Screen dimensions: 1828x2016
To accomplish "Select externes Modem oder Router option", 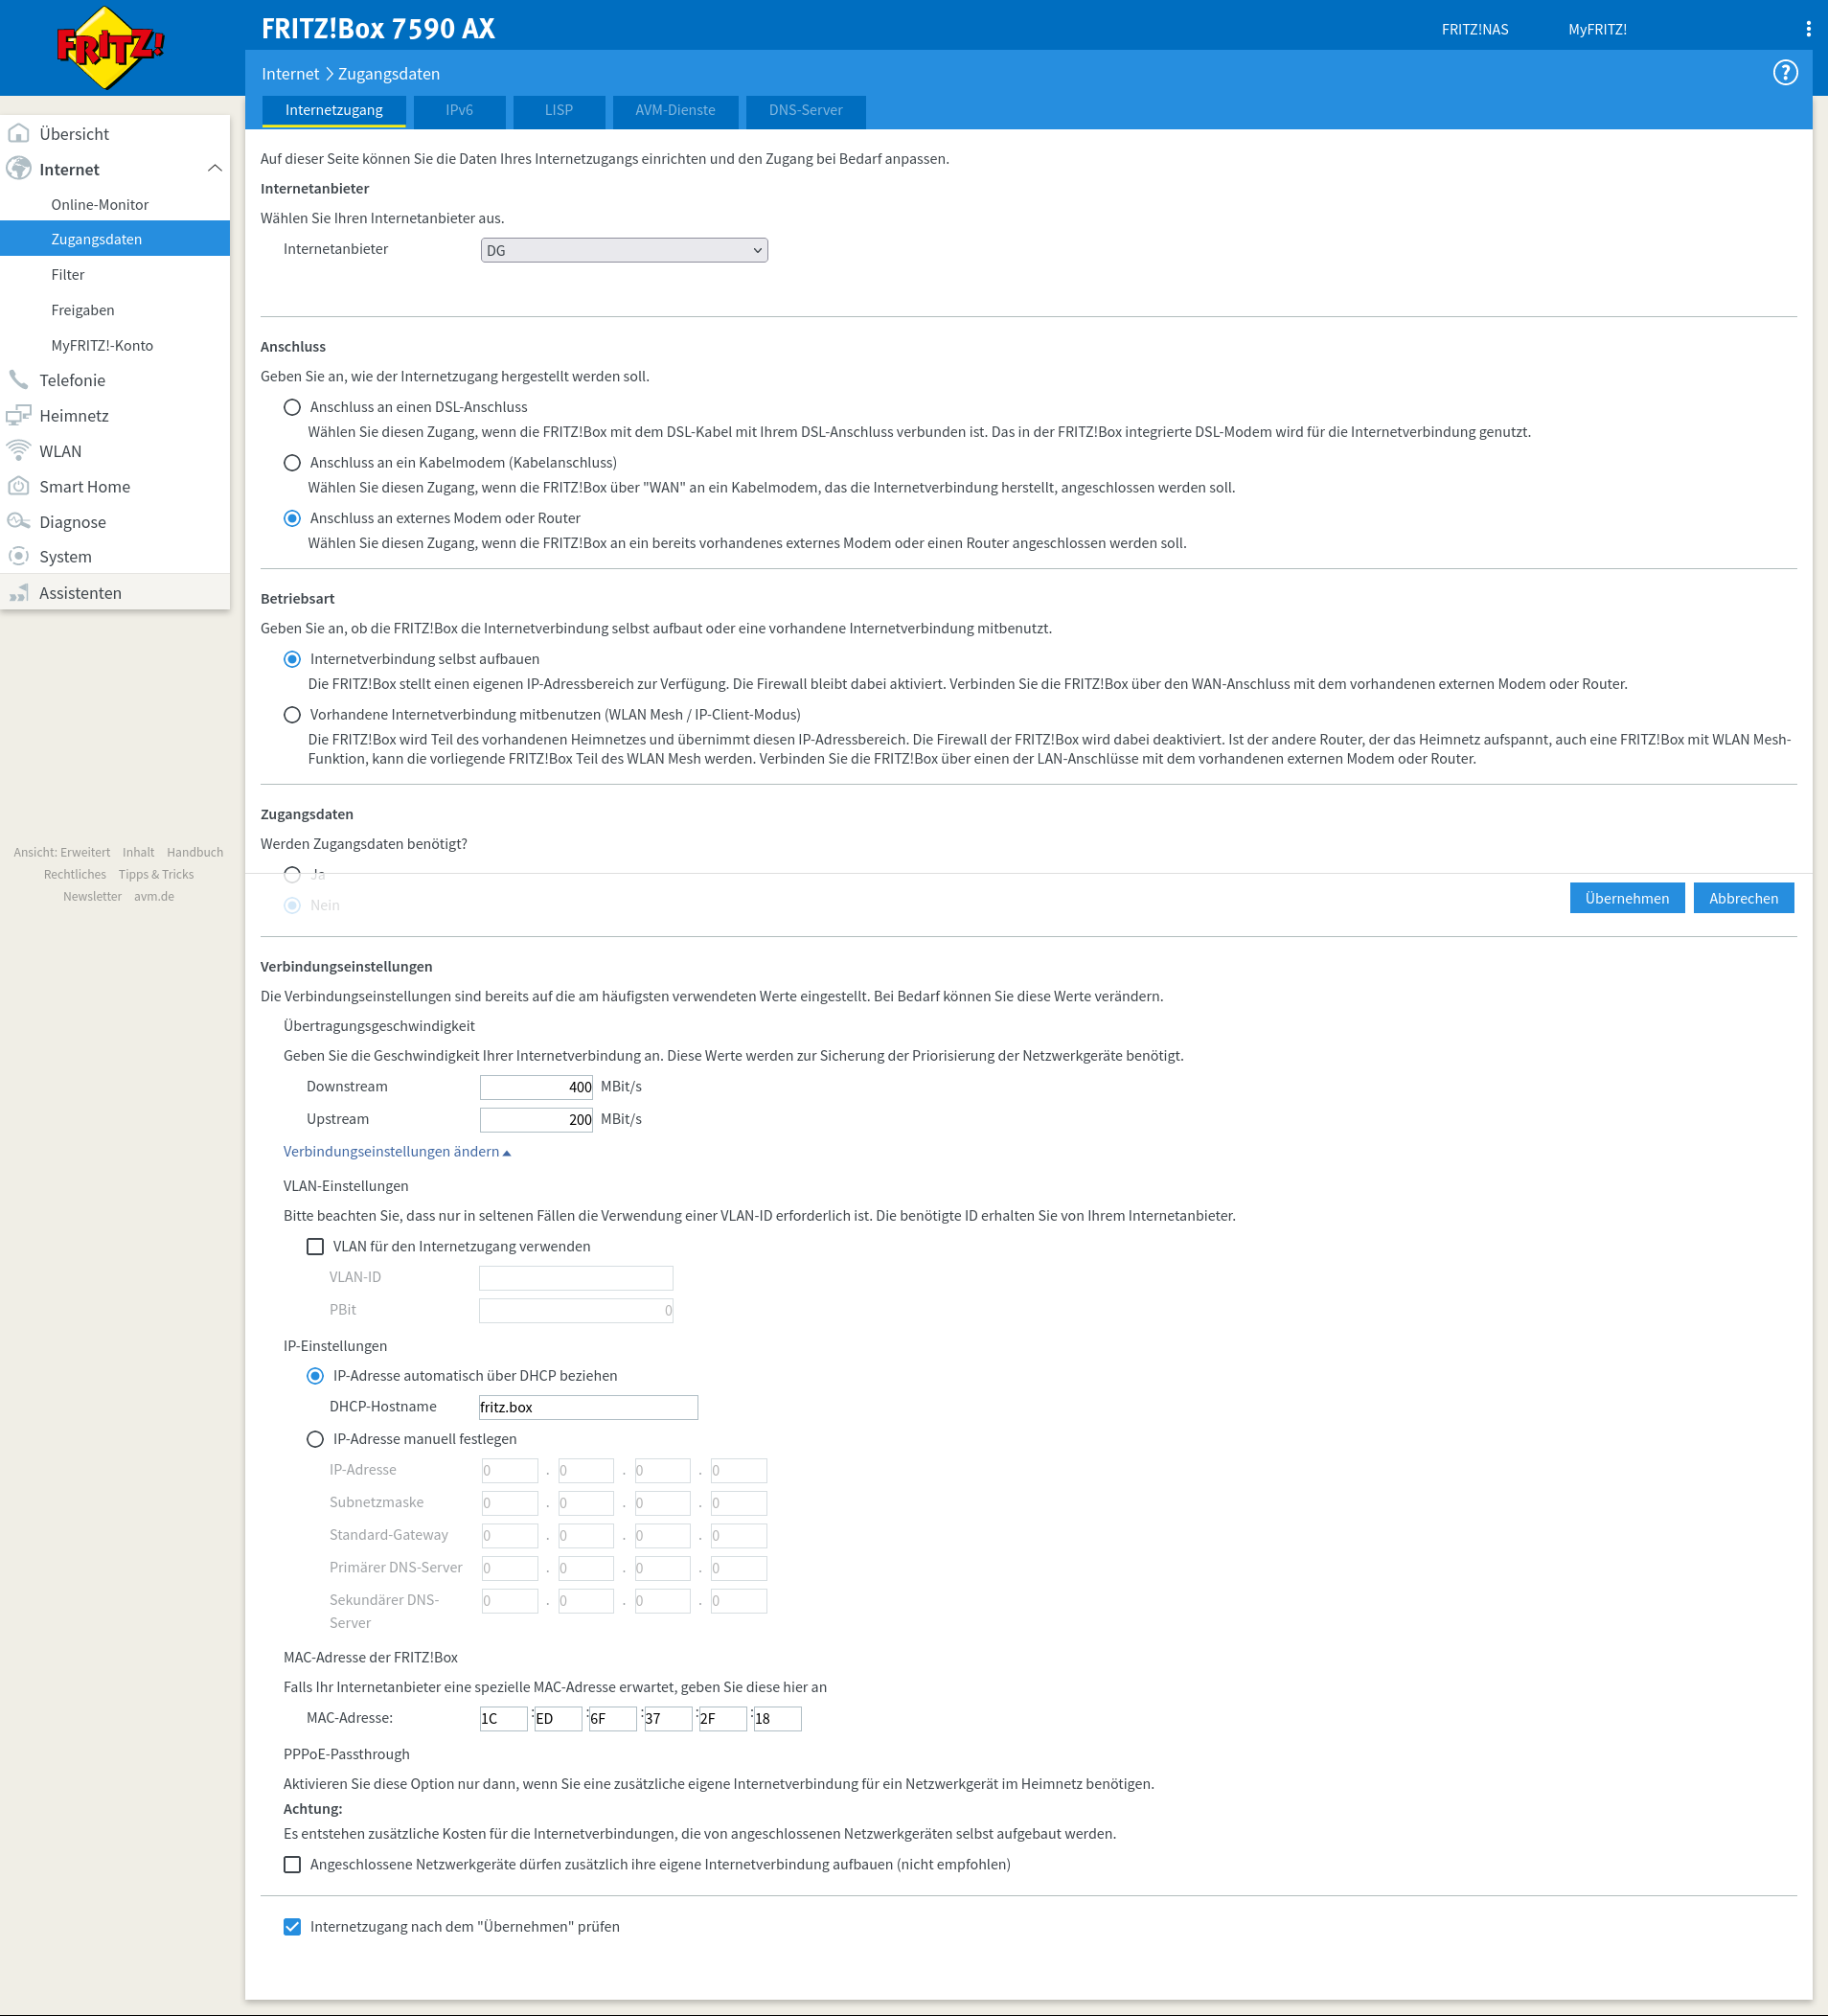I will [292, 518].
